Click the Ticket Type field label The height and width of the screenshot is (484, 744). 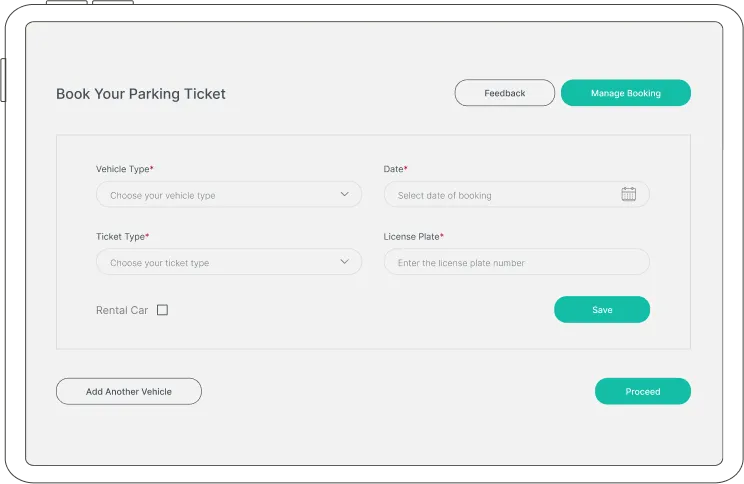120,237
